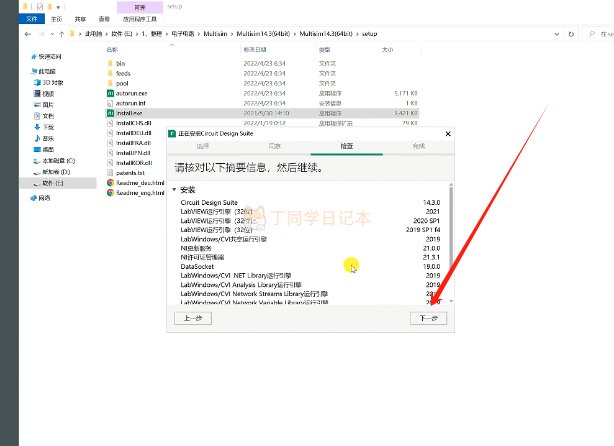Click the 上一步 button in installer
Image resolution: width=614 pixels, height=446 pixels.
193,318
